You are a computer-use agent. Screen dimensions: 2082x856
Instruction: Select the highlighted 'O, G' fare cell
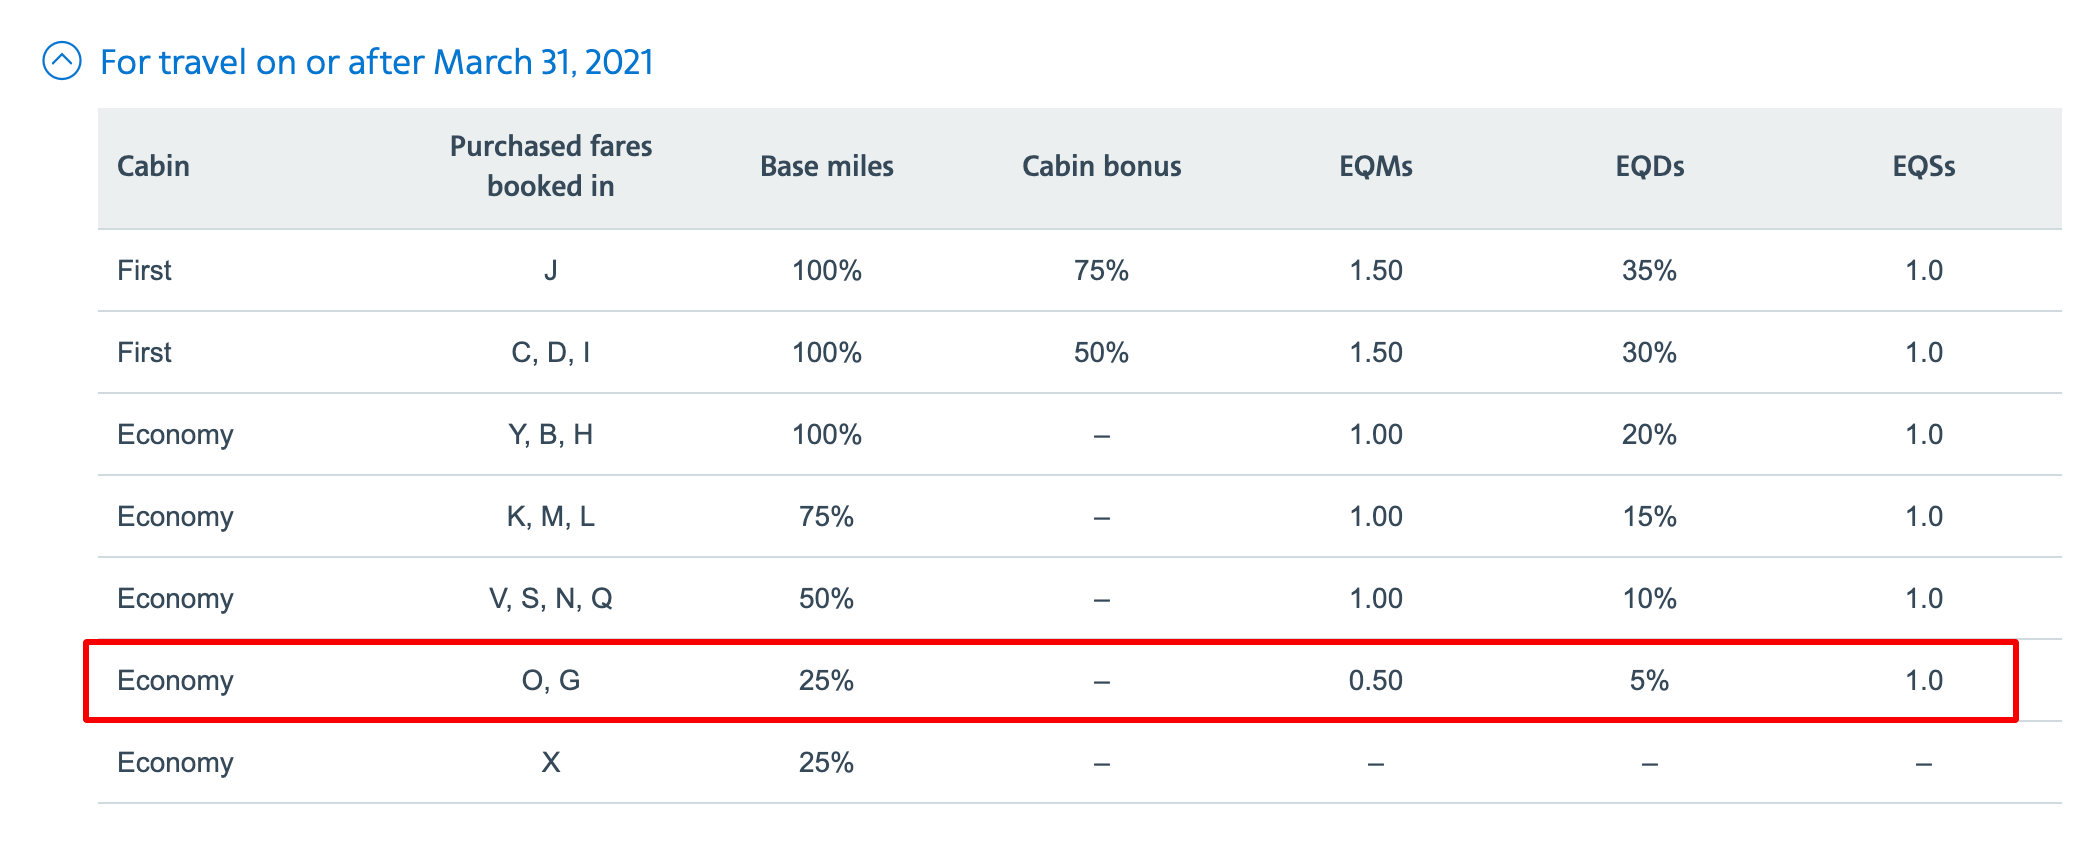pos(550,680)
